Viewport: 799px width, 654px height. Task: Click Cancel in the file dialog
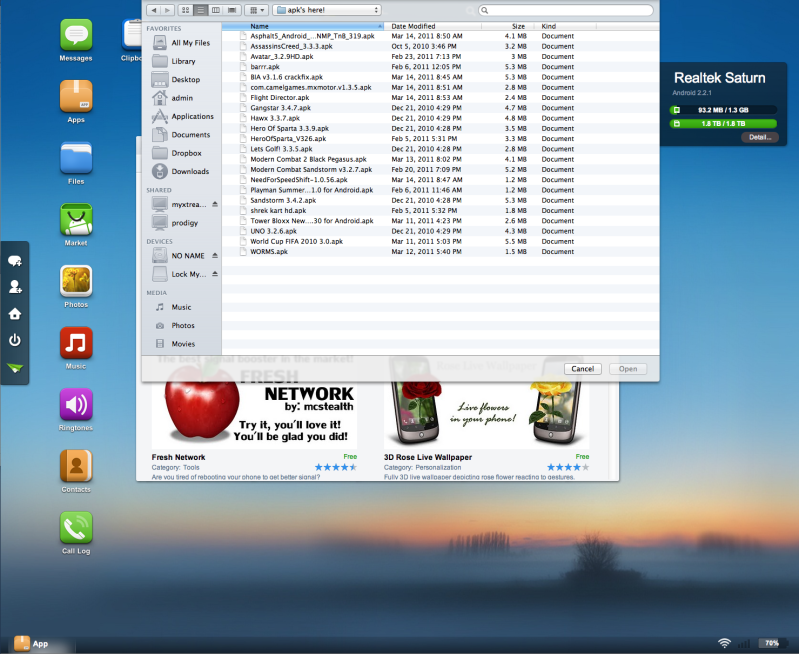tap(582, 369)
